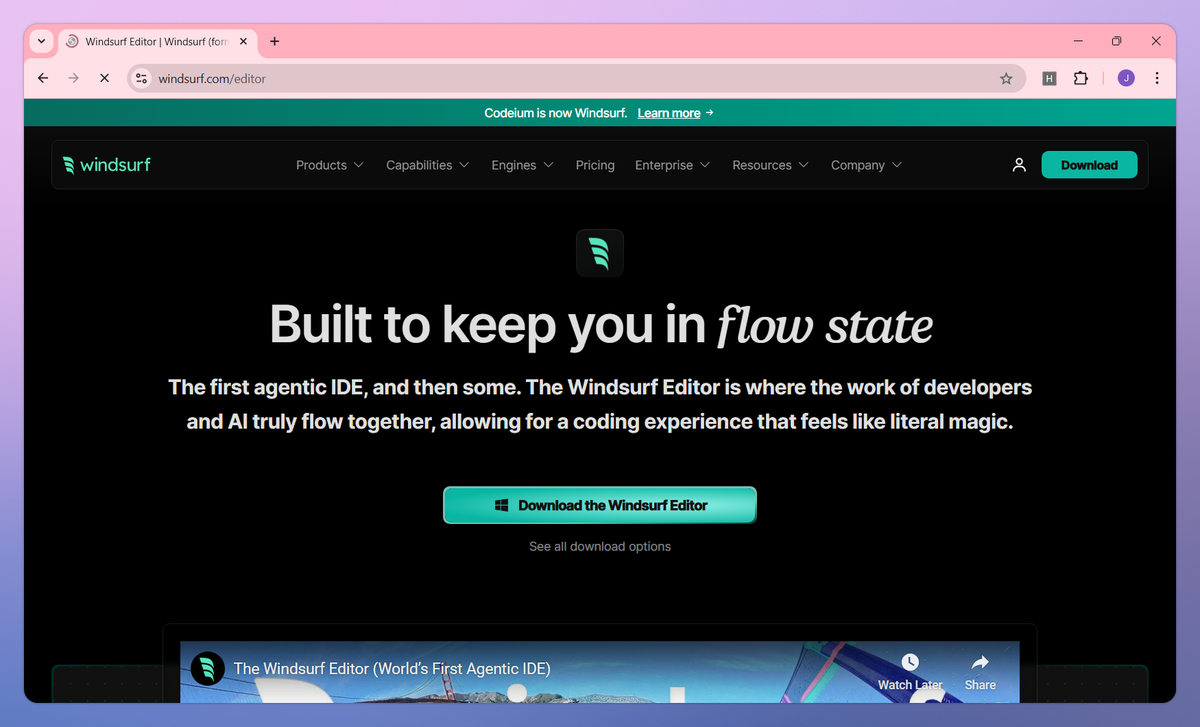
Task: Play the embedded Windsurf Editor video
Action: pyautogui.click(x=600, y=672)
